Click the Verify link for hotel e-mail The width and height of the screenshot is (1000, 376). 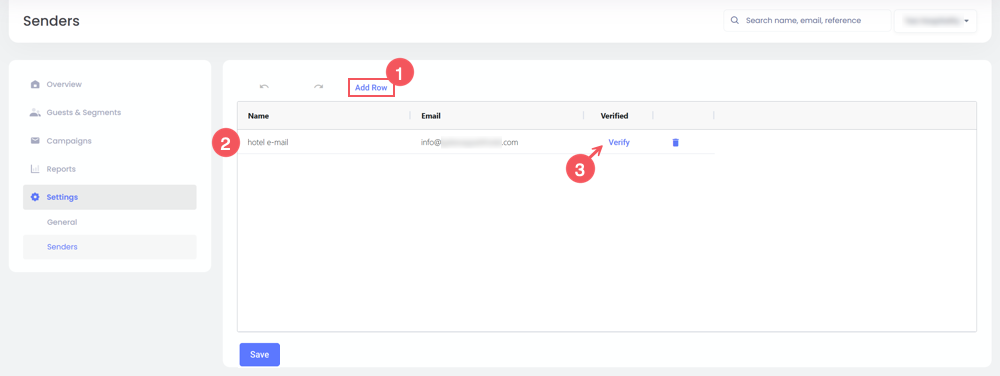tap(619, 142)
